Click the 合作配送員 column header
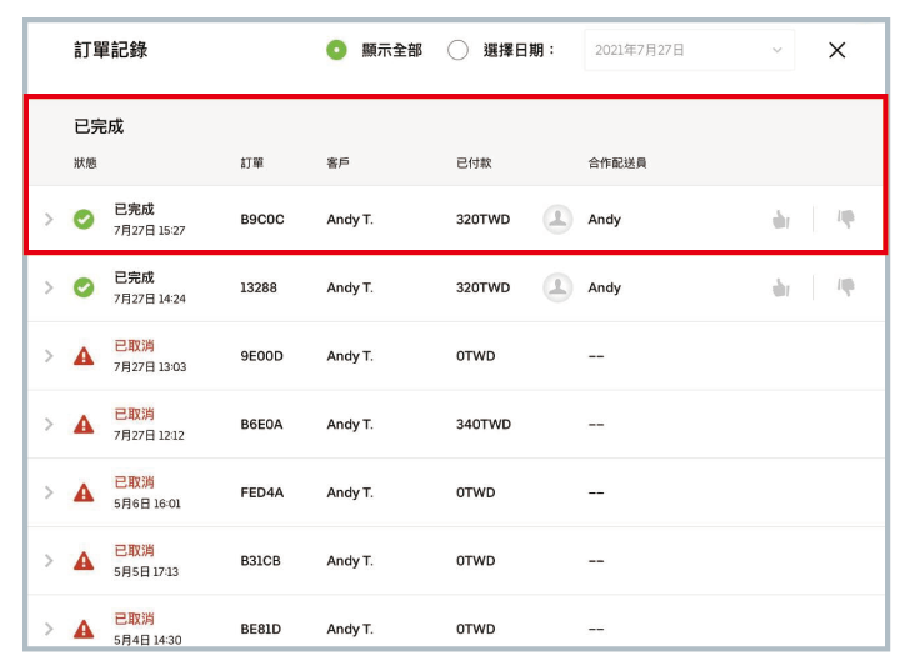 617,163
